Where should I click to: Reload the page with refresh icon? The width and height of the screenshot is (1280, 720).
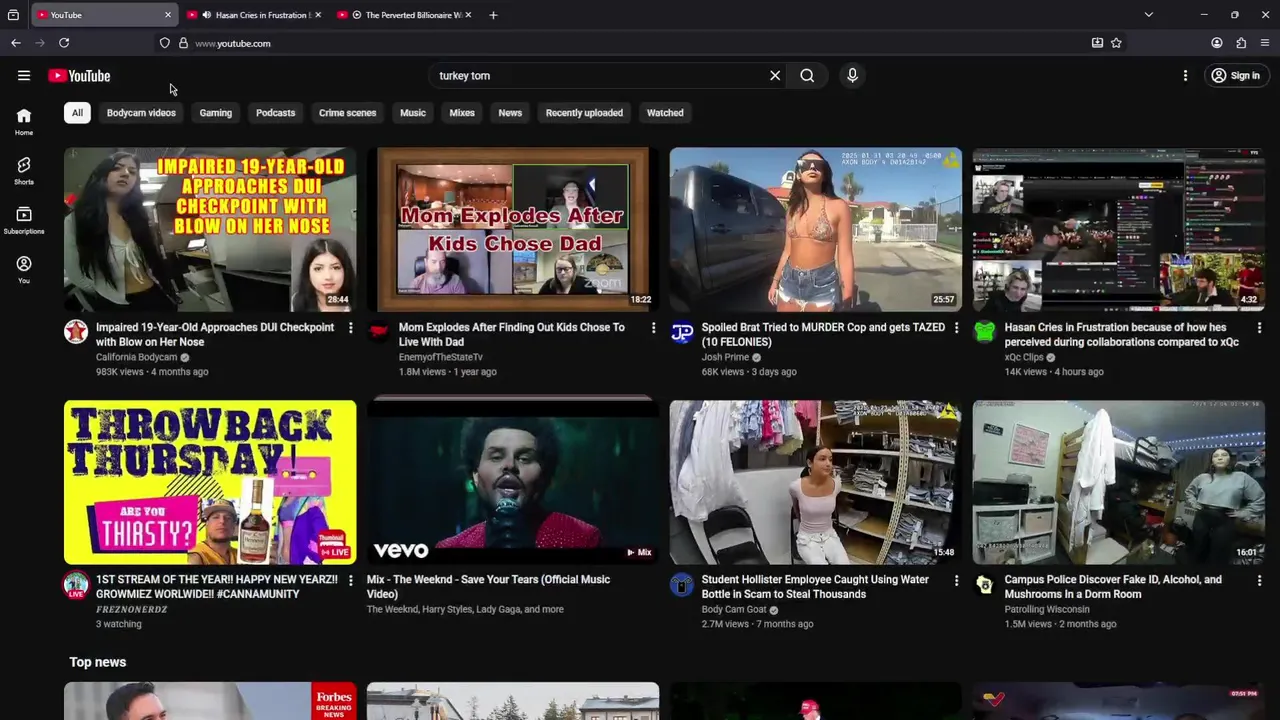64,43
